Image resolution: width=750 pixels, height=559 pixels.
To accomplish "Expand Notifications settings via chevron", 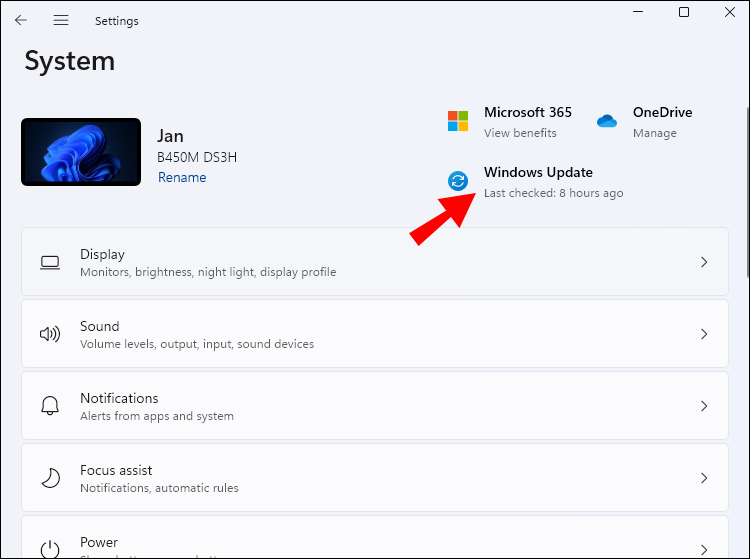I will [704, 406].
